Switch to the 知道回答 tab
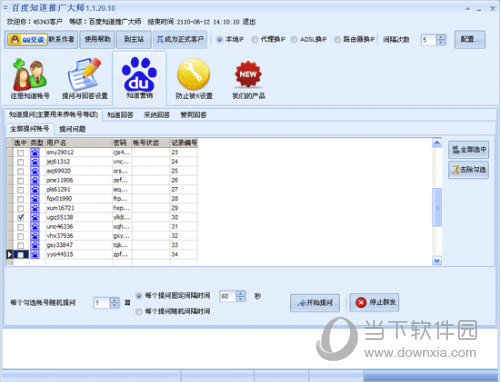501x382 pixels. 120,115
